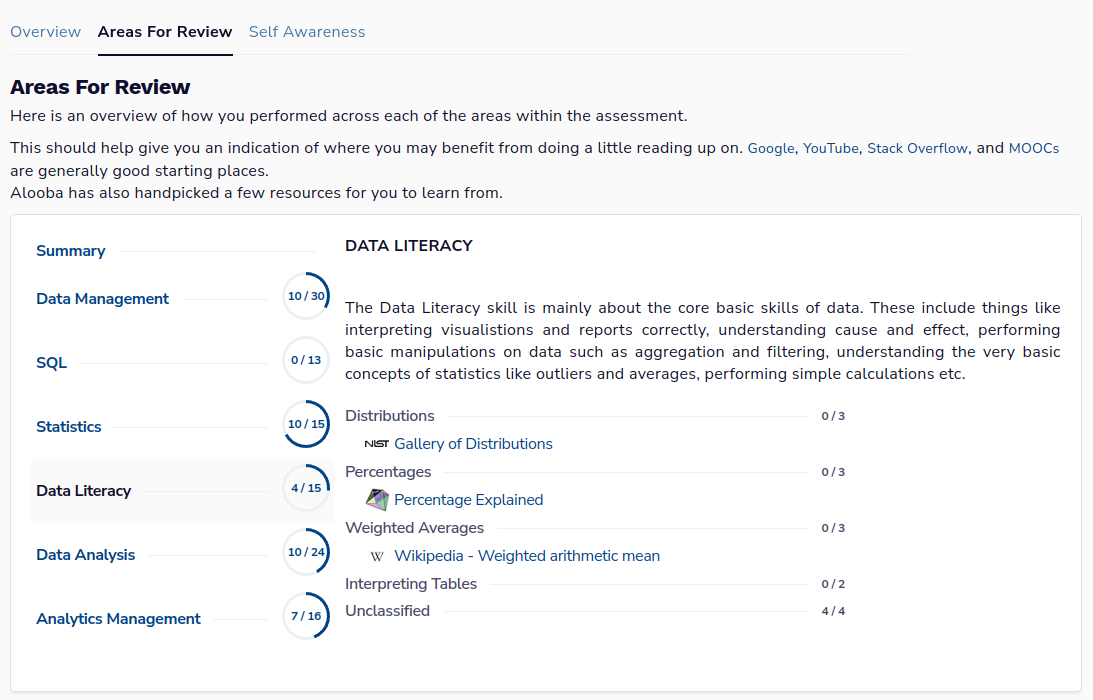Click the 10 / 30 Data Management score ring
Image resolution: width=1093 pixels, height=700 pixels.
click(306, 296)
